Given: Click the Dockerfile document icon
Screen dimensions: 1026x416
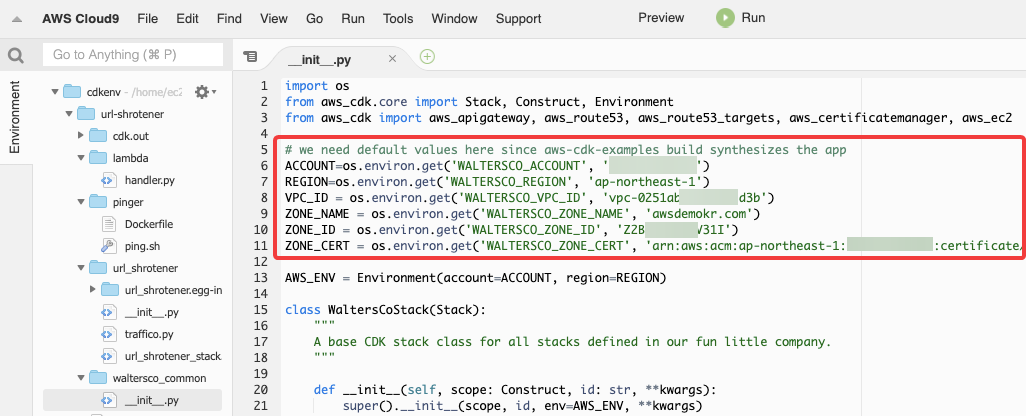Looking at the screenshot, I should [x=109, y=224].
